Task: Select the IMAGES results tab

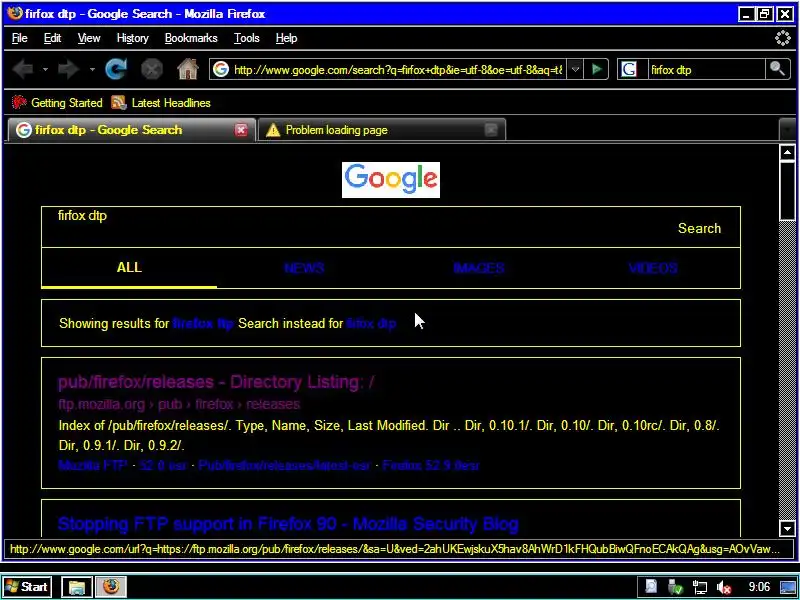Action: 479,268
